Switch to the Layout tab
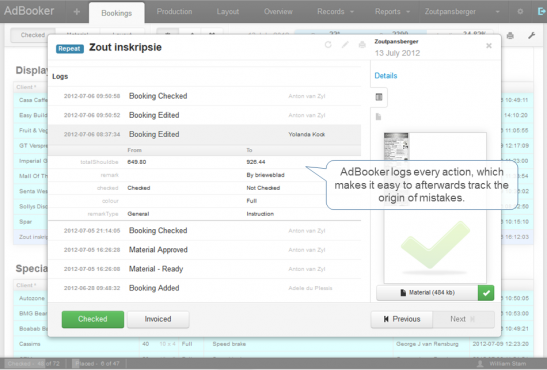The image size is (547, 370). point(228,12)
